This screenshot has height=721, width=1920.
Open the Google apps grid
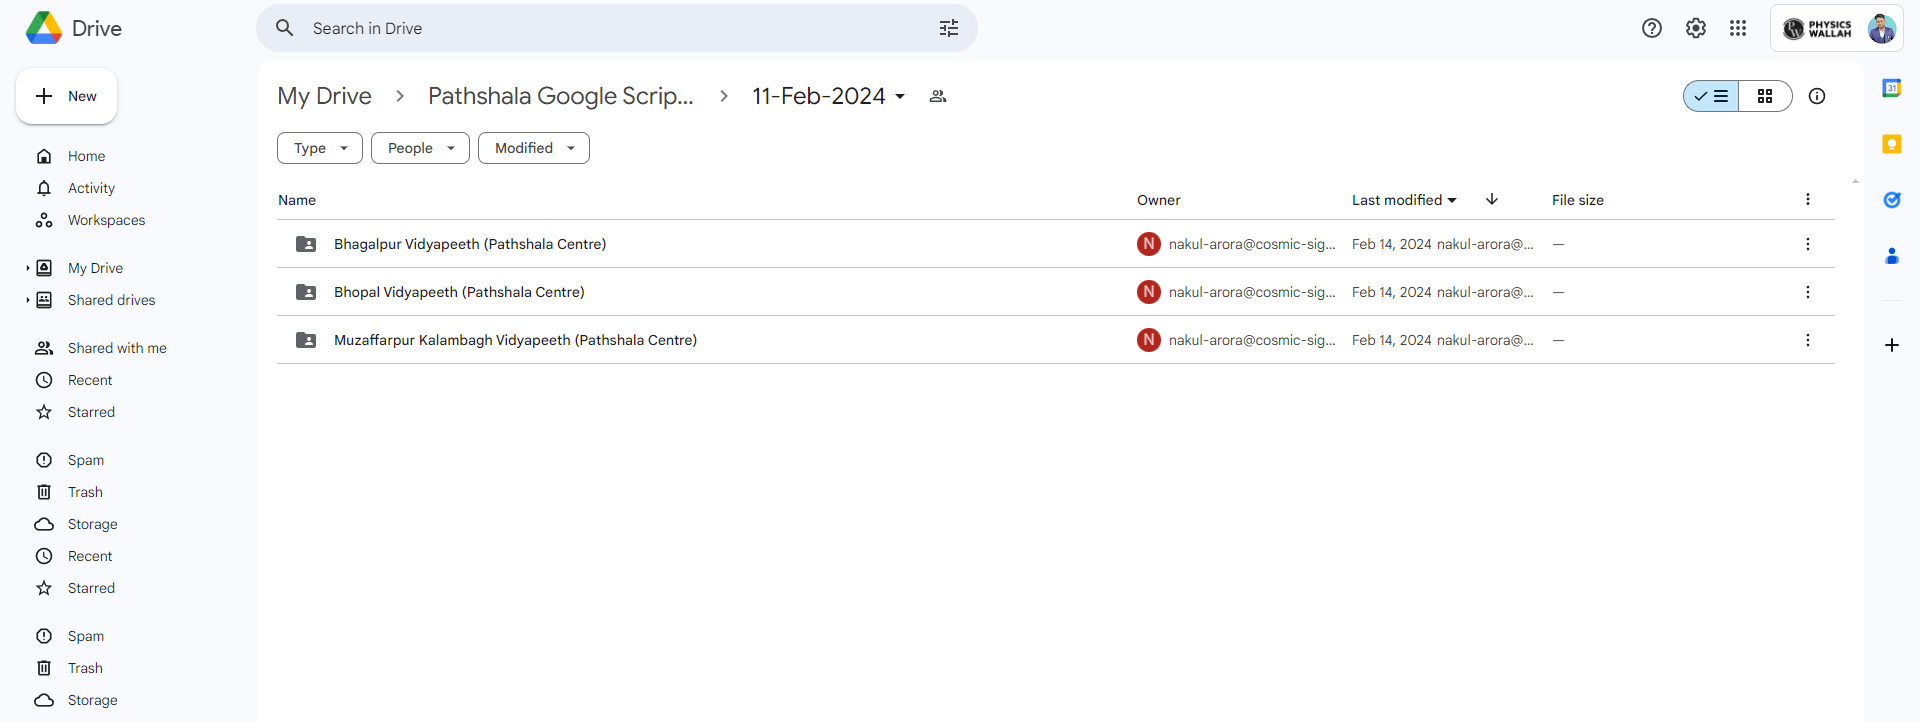(1738, 28)
